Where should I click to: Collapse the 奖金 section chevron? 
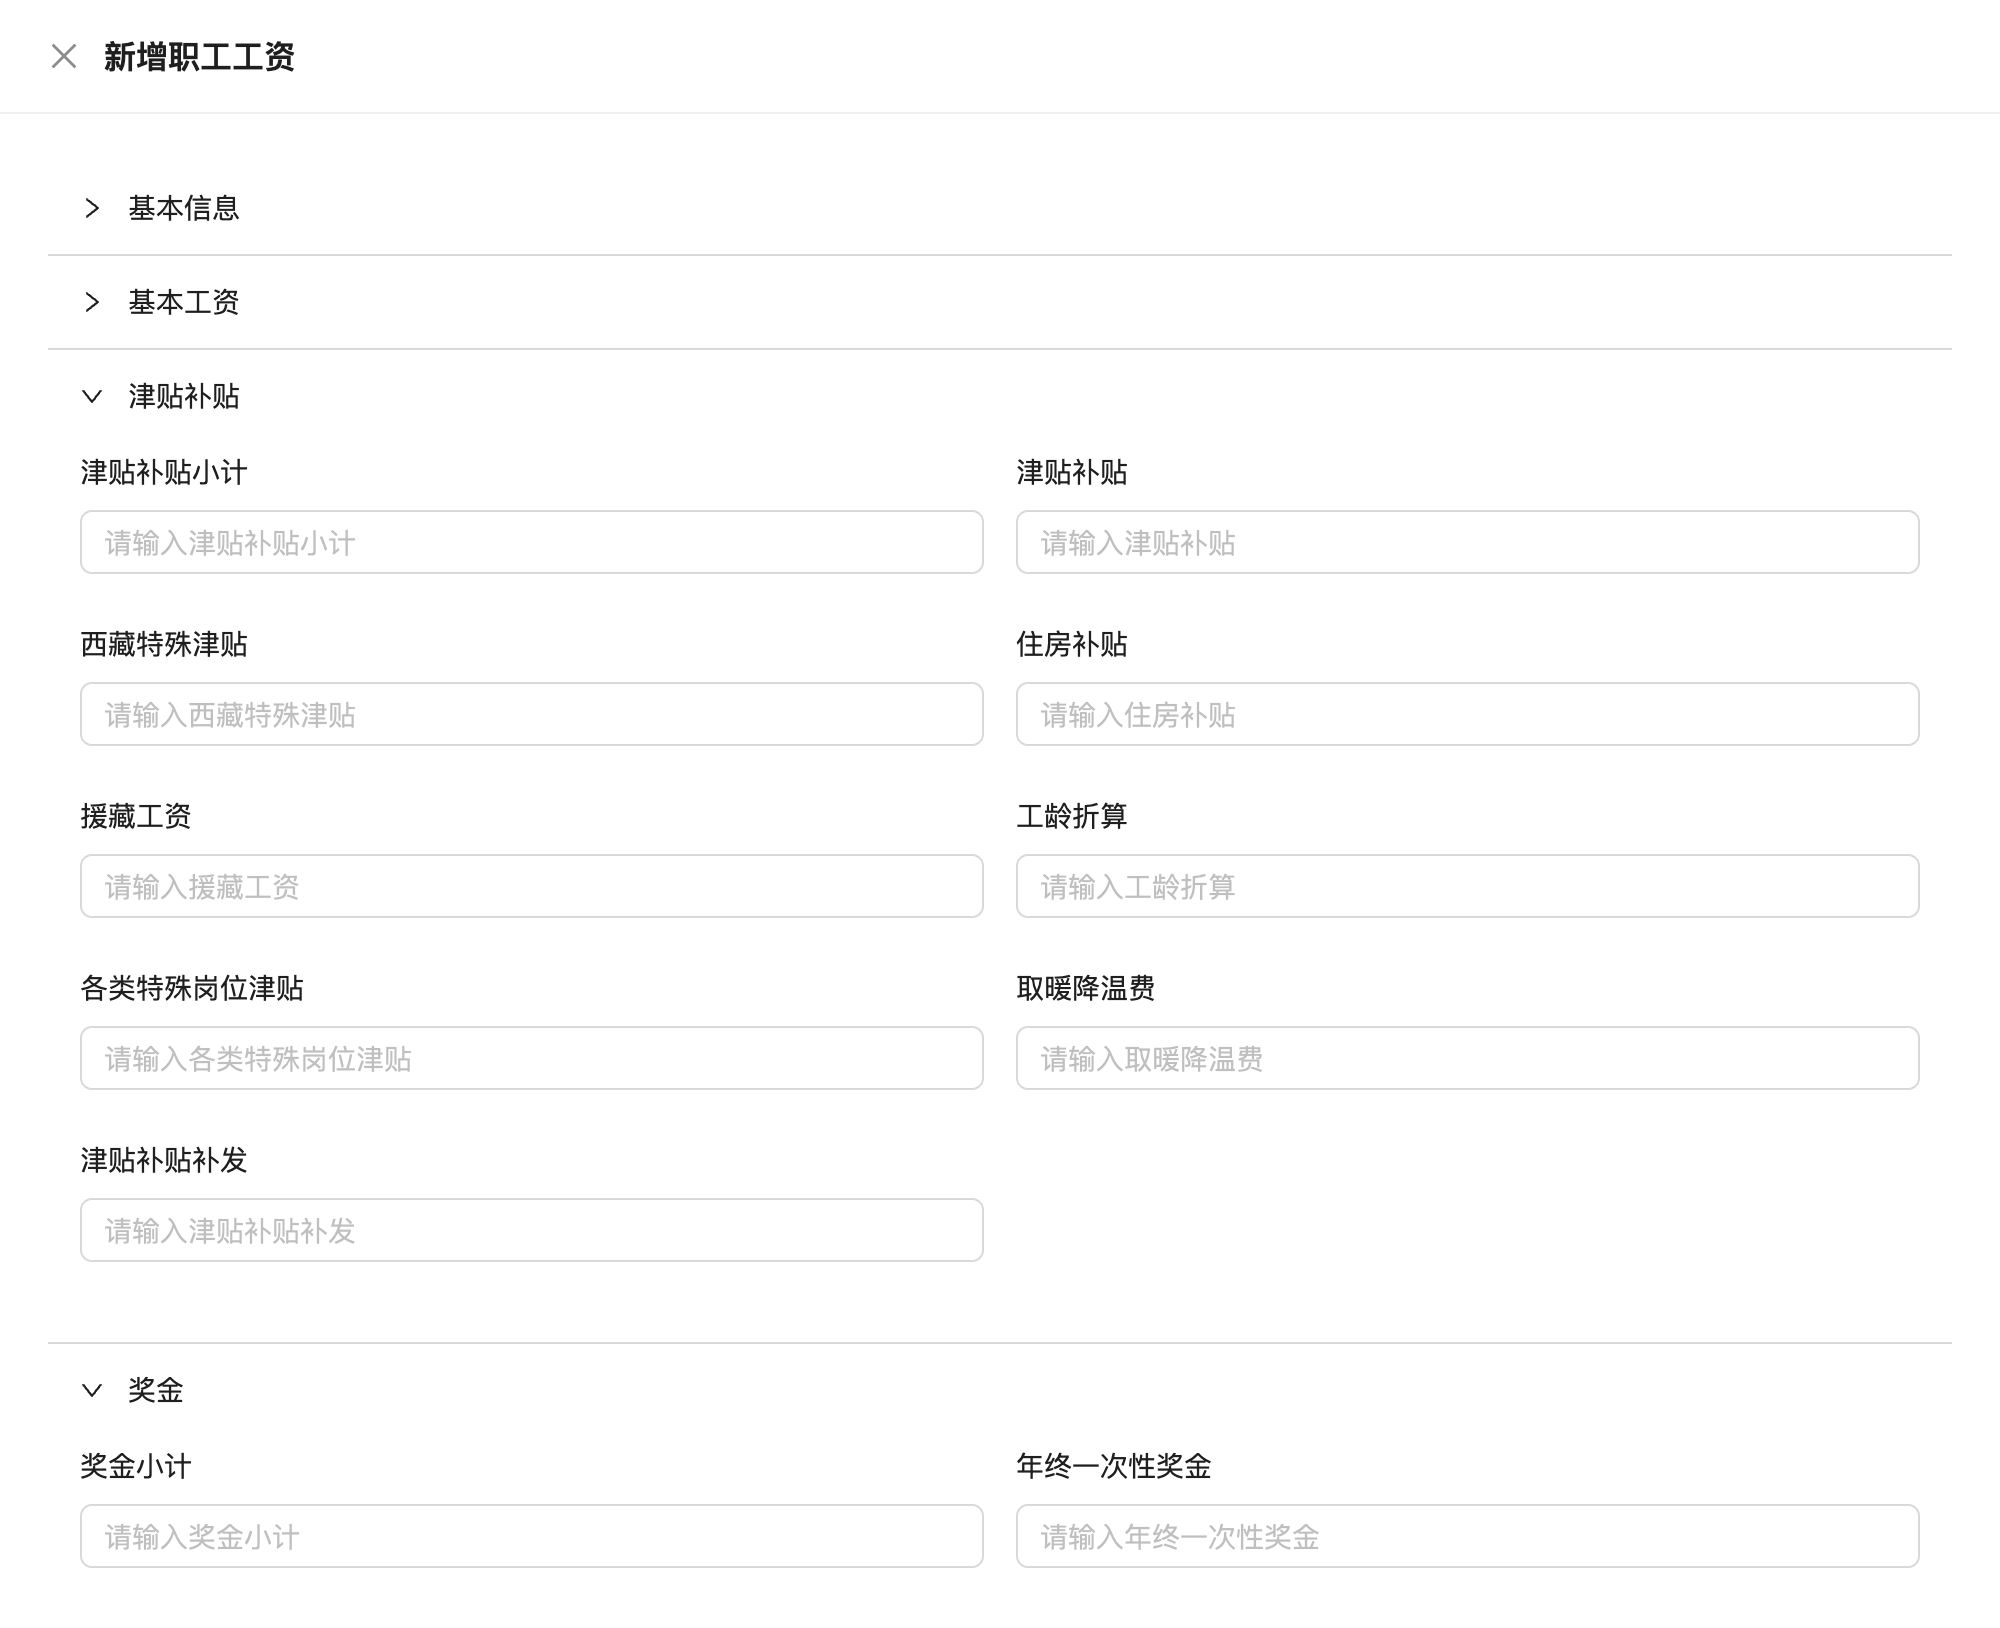(92, 1390)
